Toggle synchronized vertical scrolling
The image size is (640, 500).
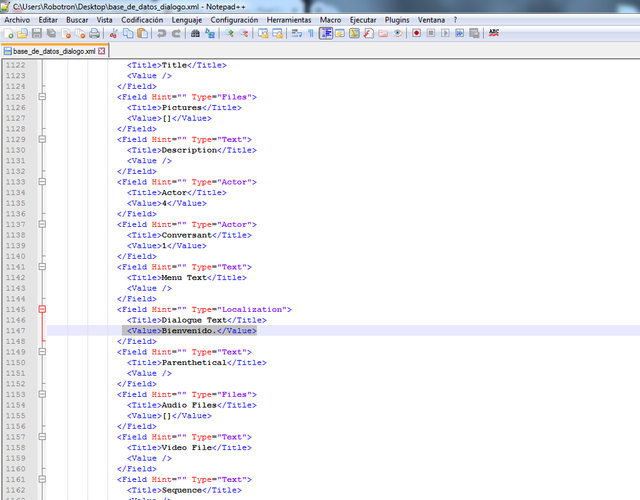pos(263,33)
